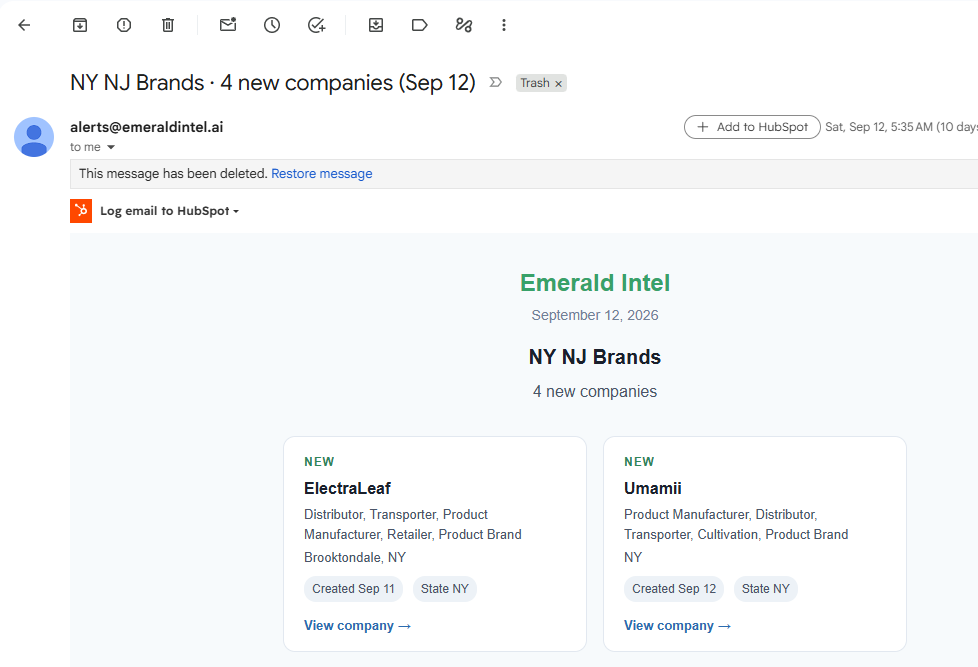The height and width of the screenshot is (667, 978).
Task: Click the NY NJ Brands heading
Action: 595,357
